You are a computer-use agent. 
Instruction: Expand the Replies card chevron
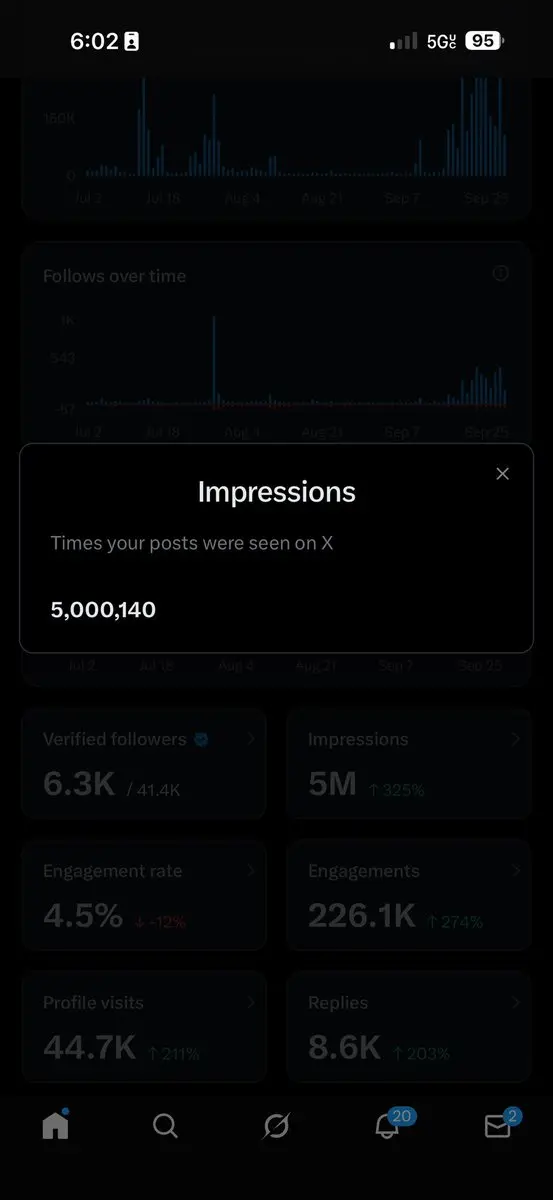[516, 1002]
